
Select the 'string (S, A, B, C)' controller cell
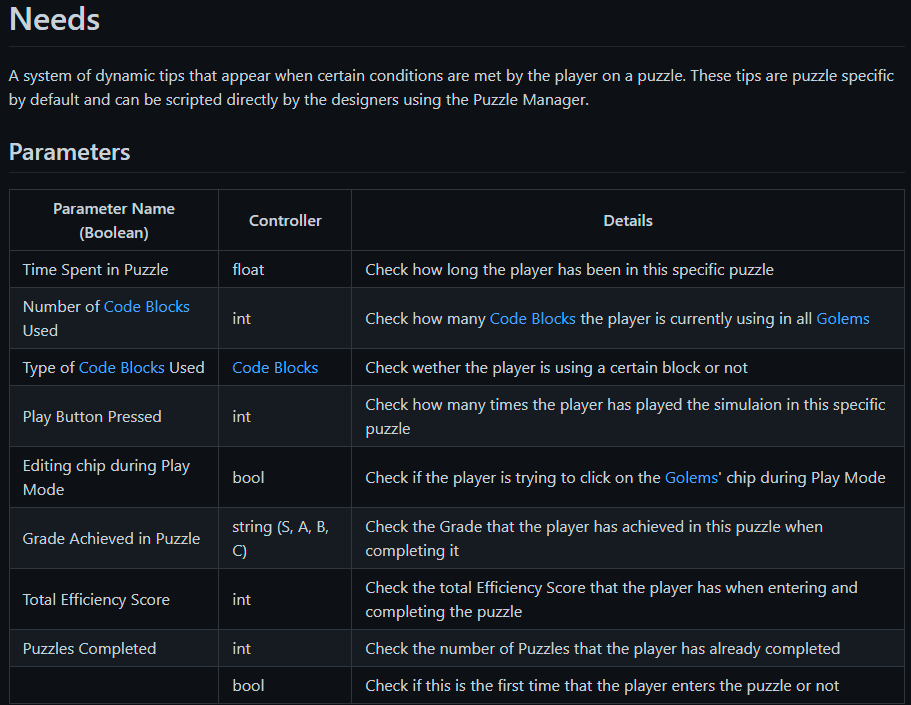(x=280, y=539)
